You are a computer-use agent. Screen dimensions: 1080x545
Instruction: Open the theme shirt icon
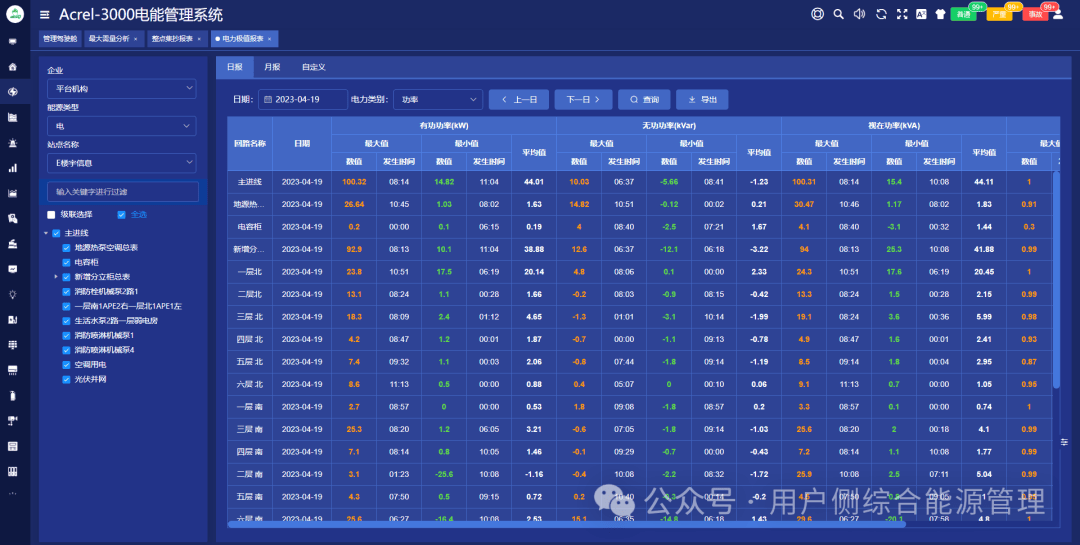click(940, 14)
